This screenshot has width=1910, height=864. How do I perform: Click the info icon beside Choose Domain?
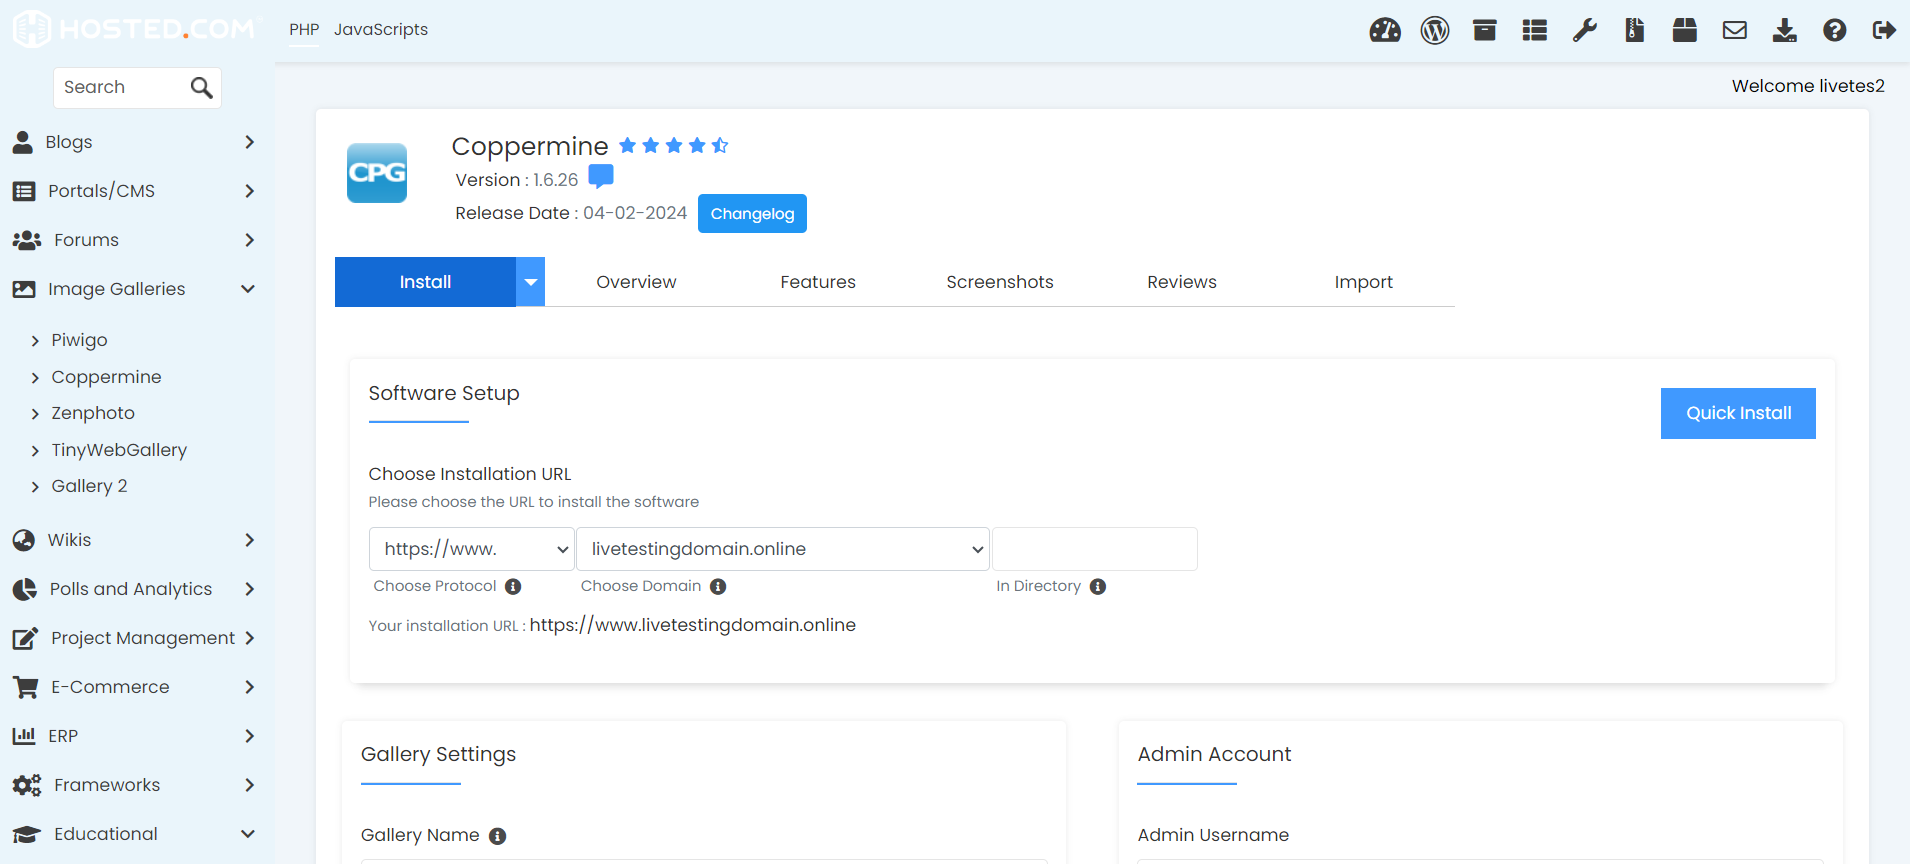click(x=718, y=587)
